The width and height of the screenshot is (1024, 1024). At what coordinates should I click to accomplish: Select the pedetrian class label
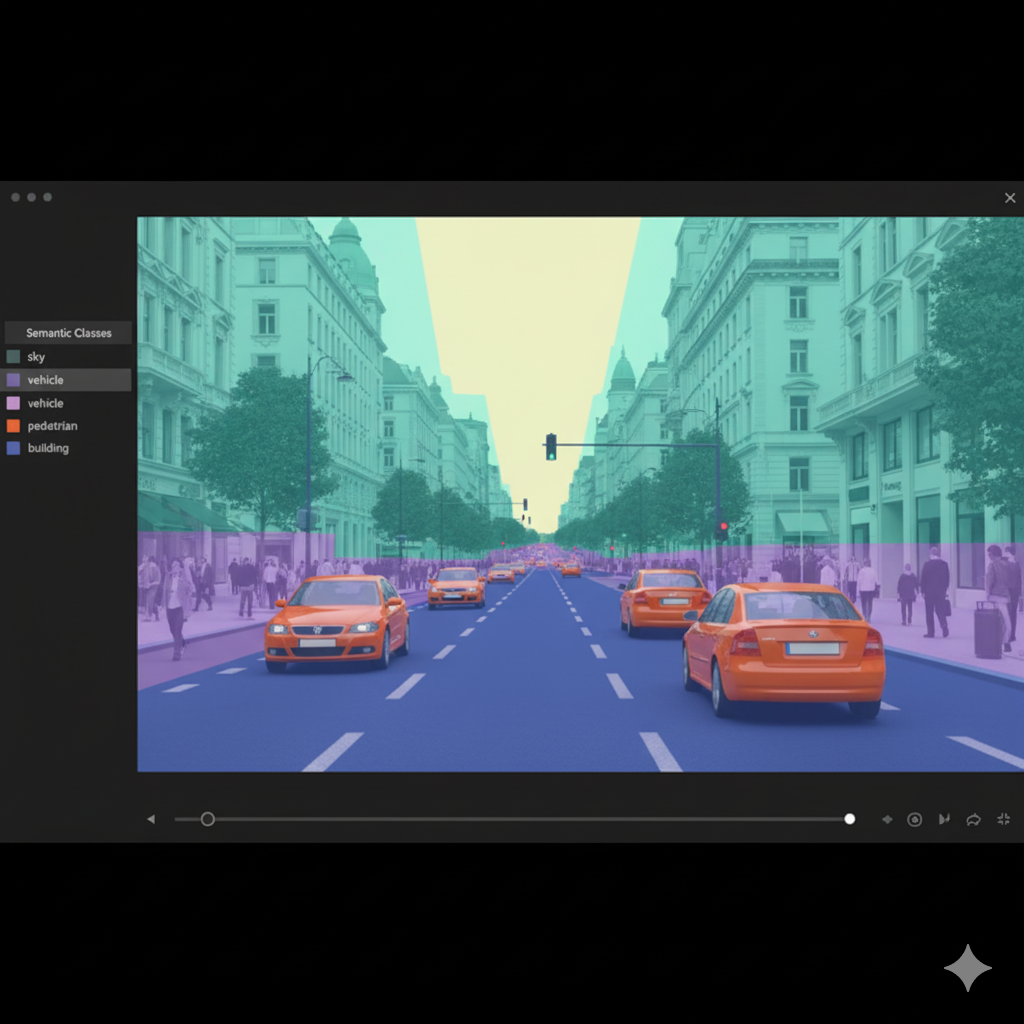tap(53, 426)
